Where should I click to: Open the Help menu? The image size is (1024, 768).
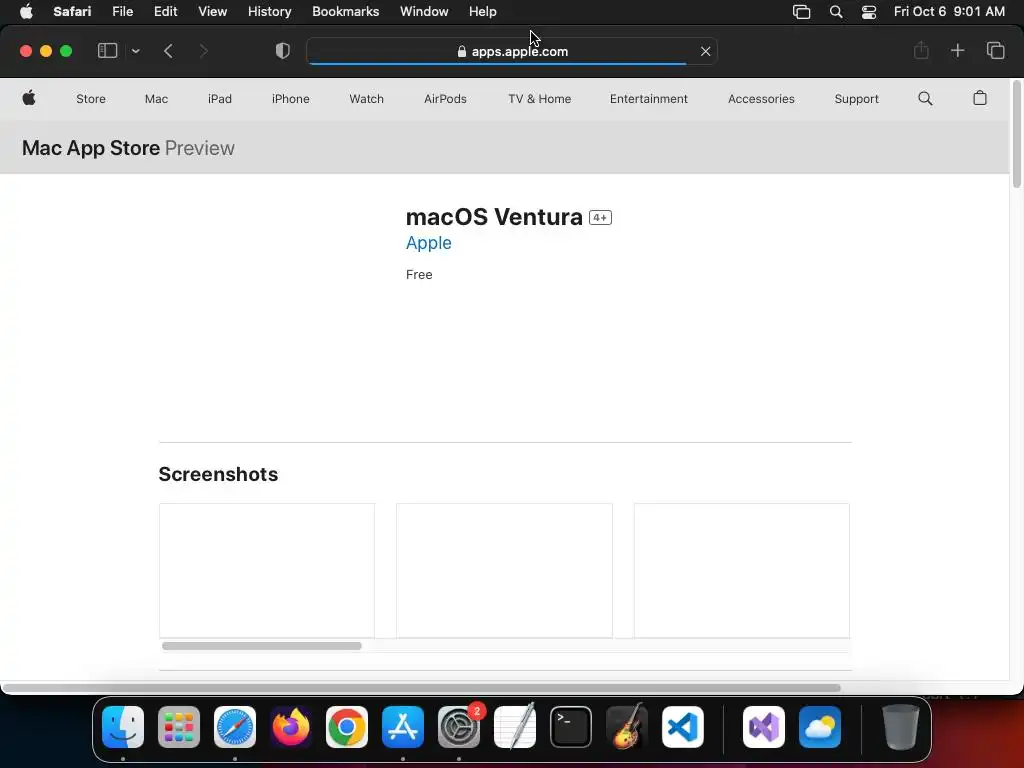483,12
